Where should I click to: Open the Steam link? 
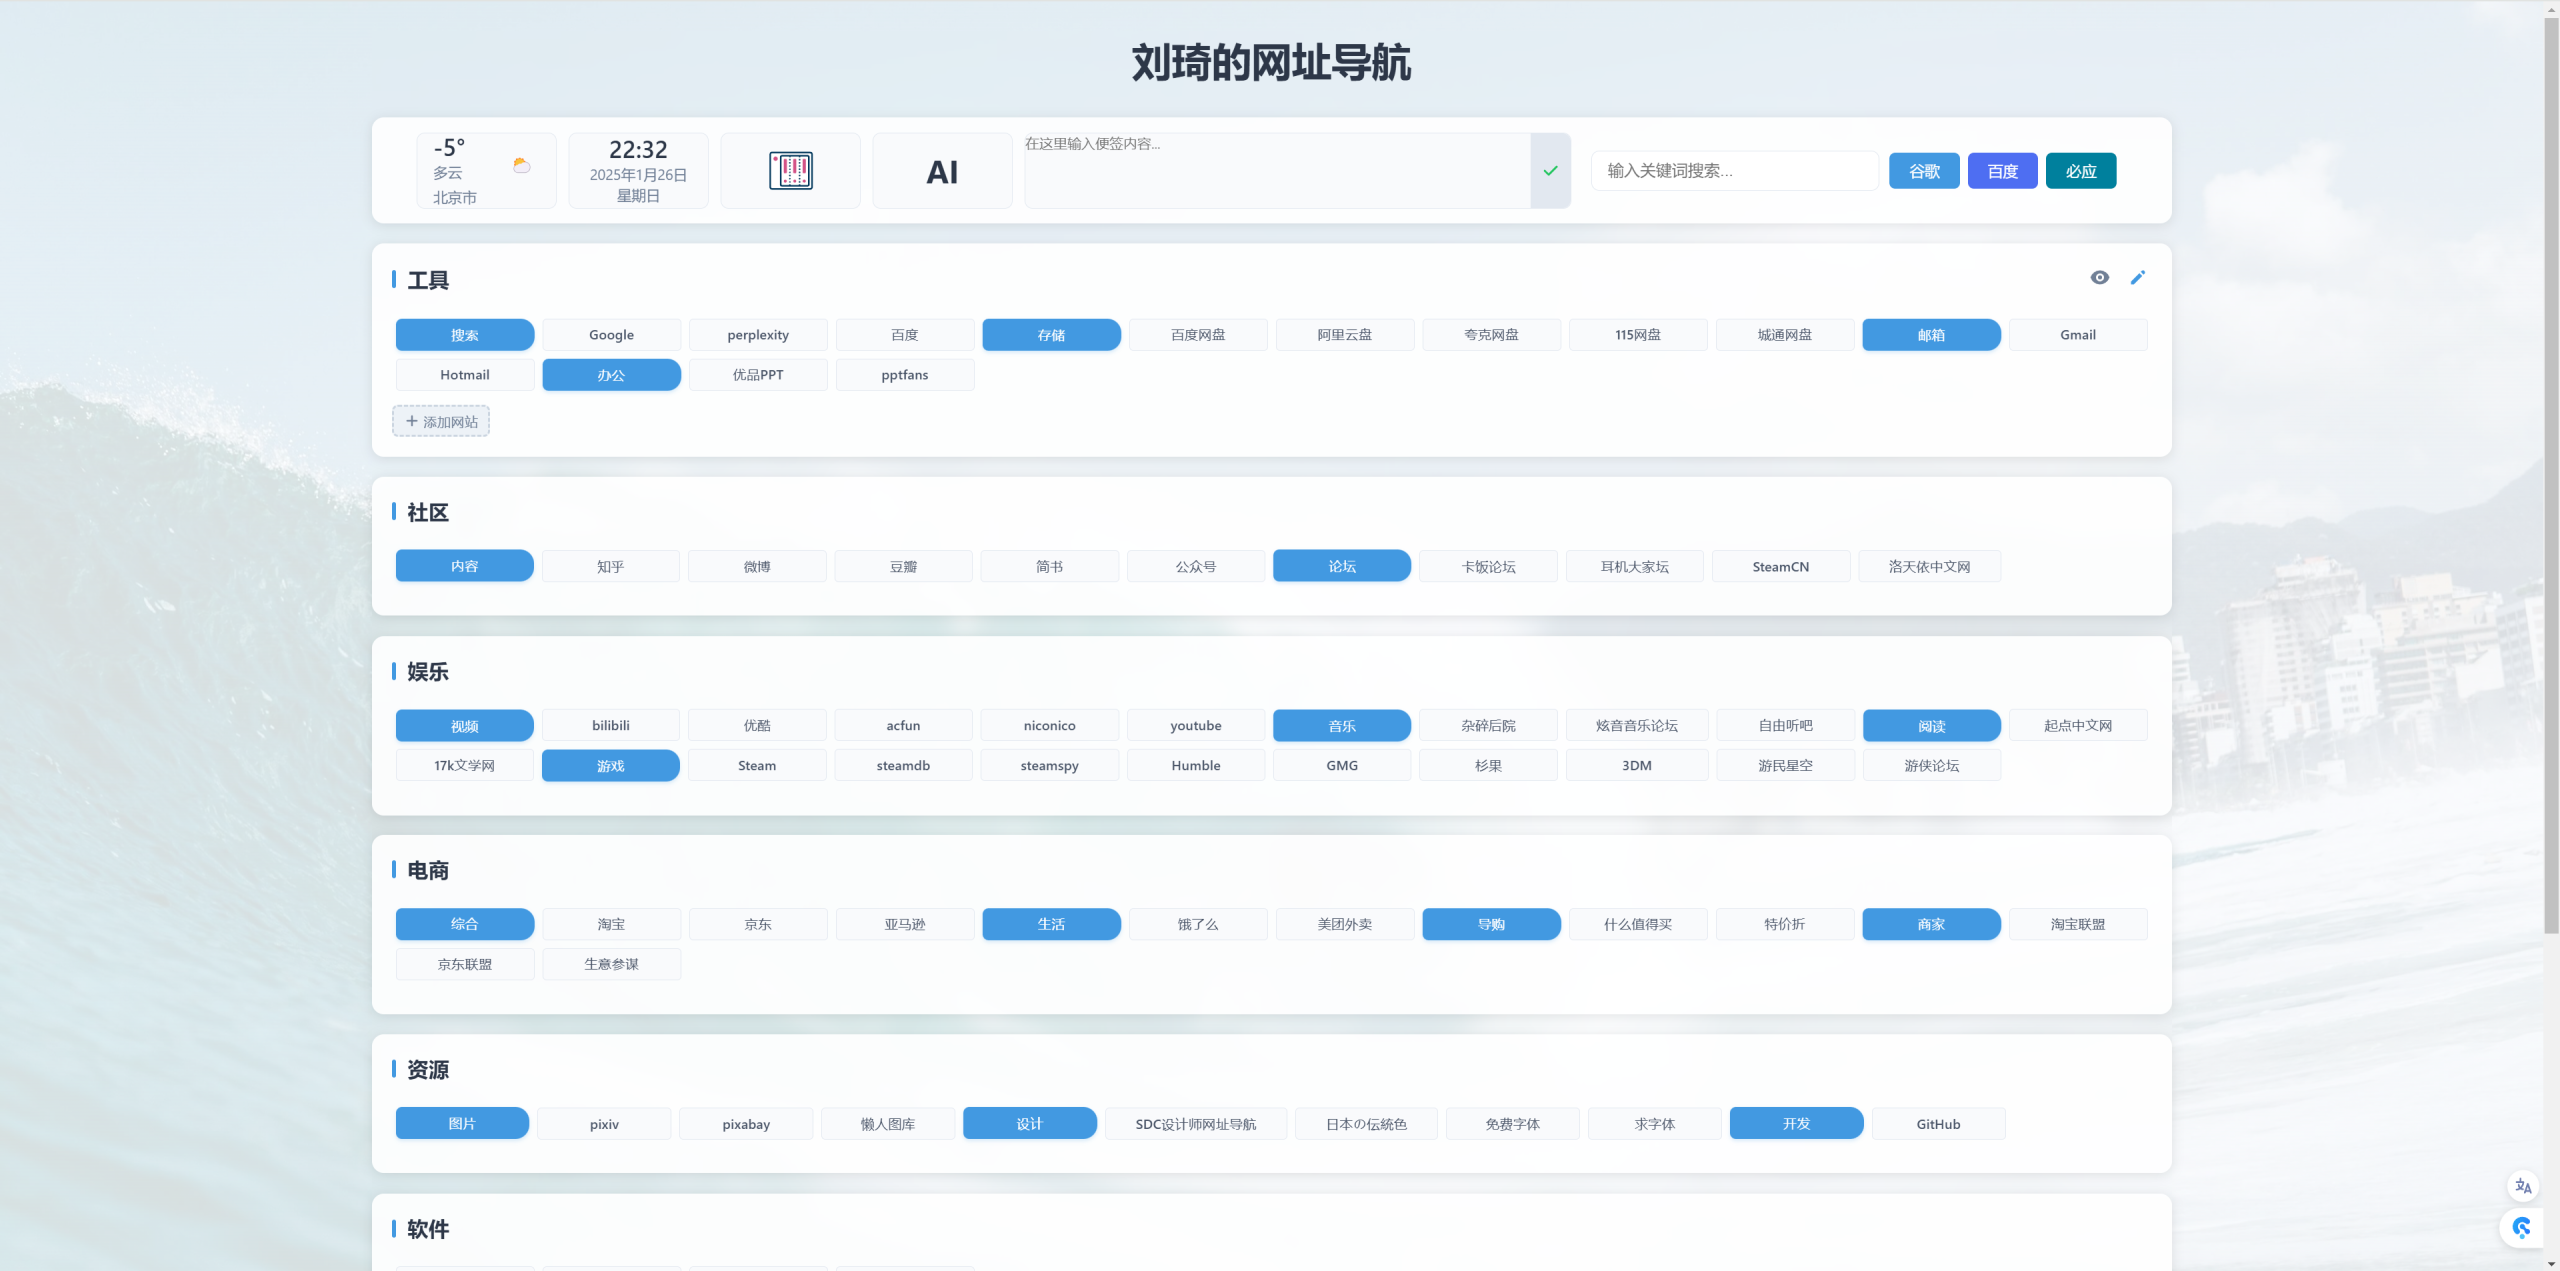[x=756, y=766]
